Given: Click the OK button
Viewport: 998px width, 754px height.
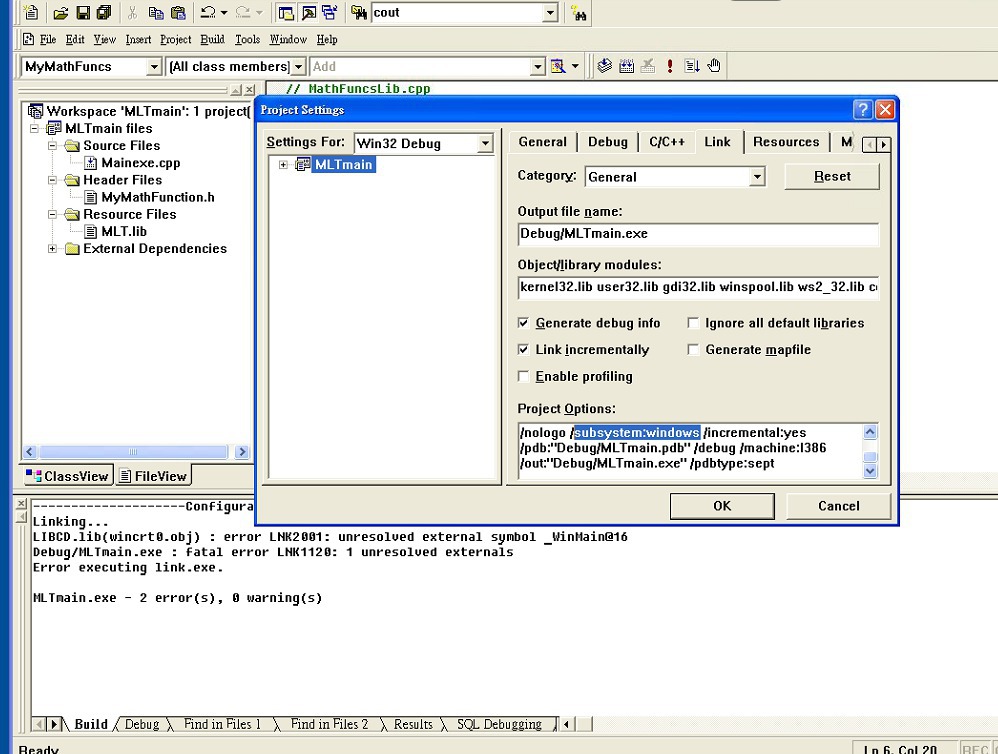Looking at the screenshot, I should pos(722,506).
